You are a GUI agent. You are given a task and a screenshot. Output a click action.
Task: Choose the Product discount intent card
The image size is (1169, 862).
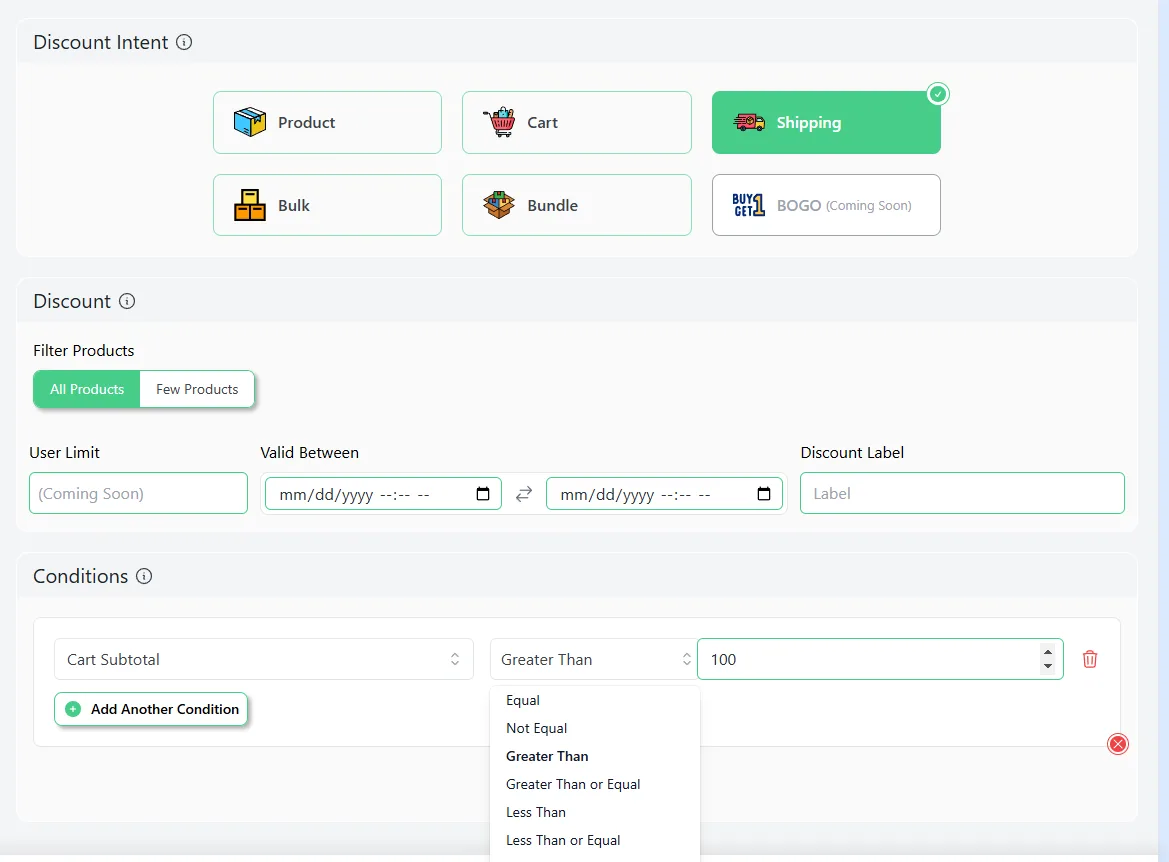(327, 123)
